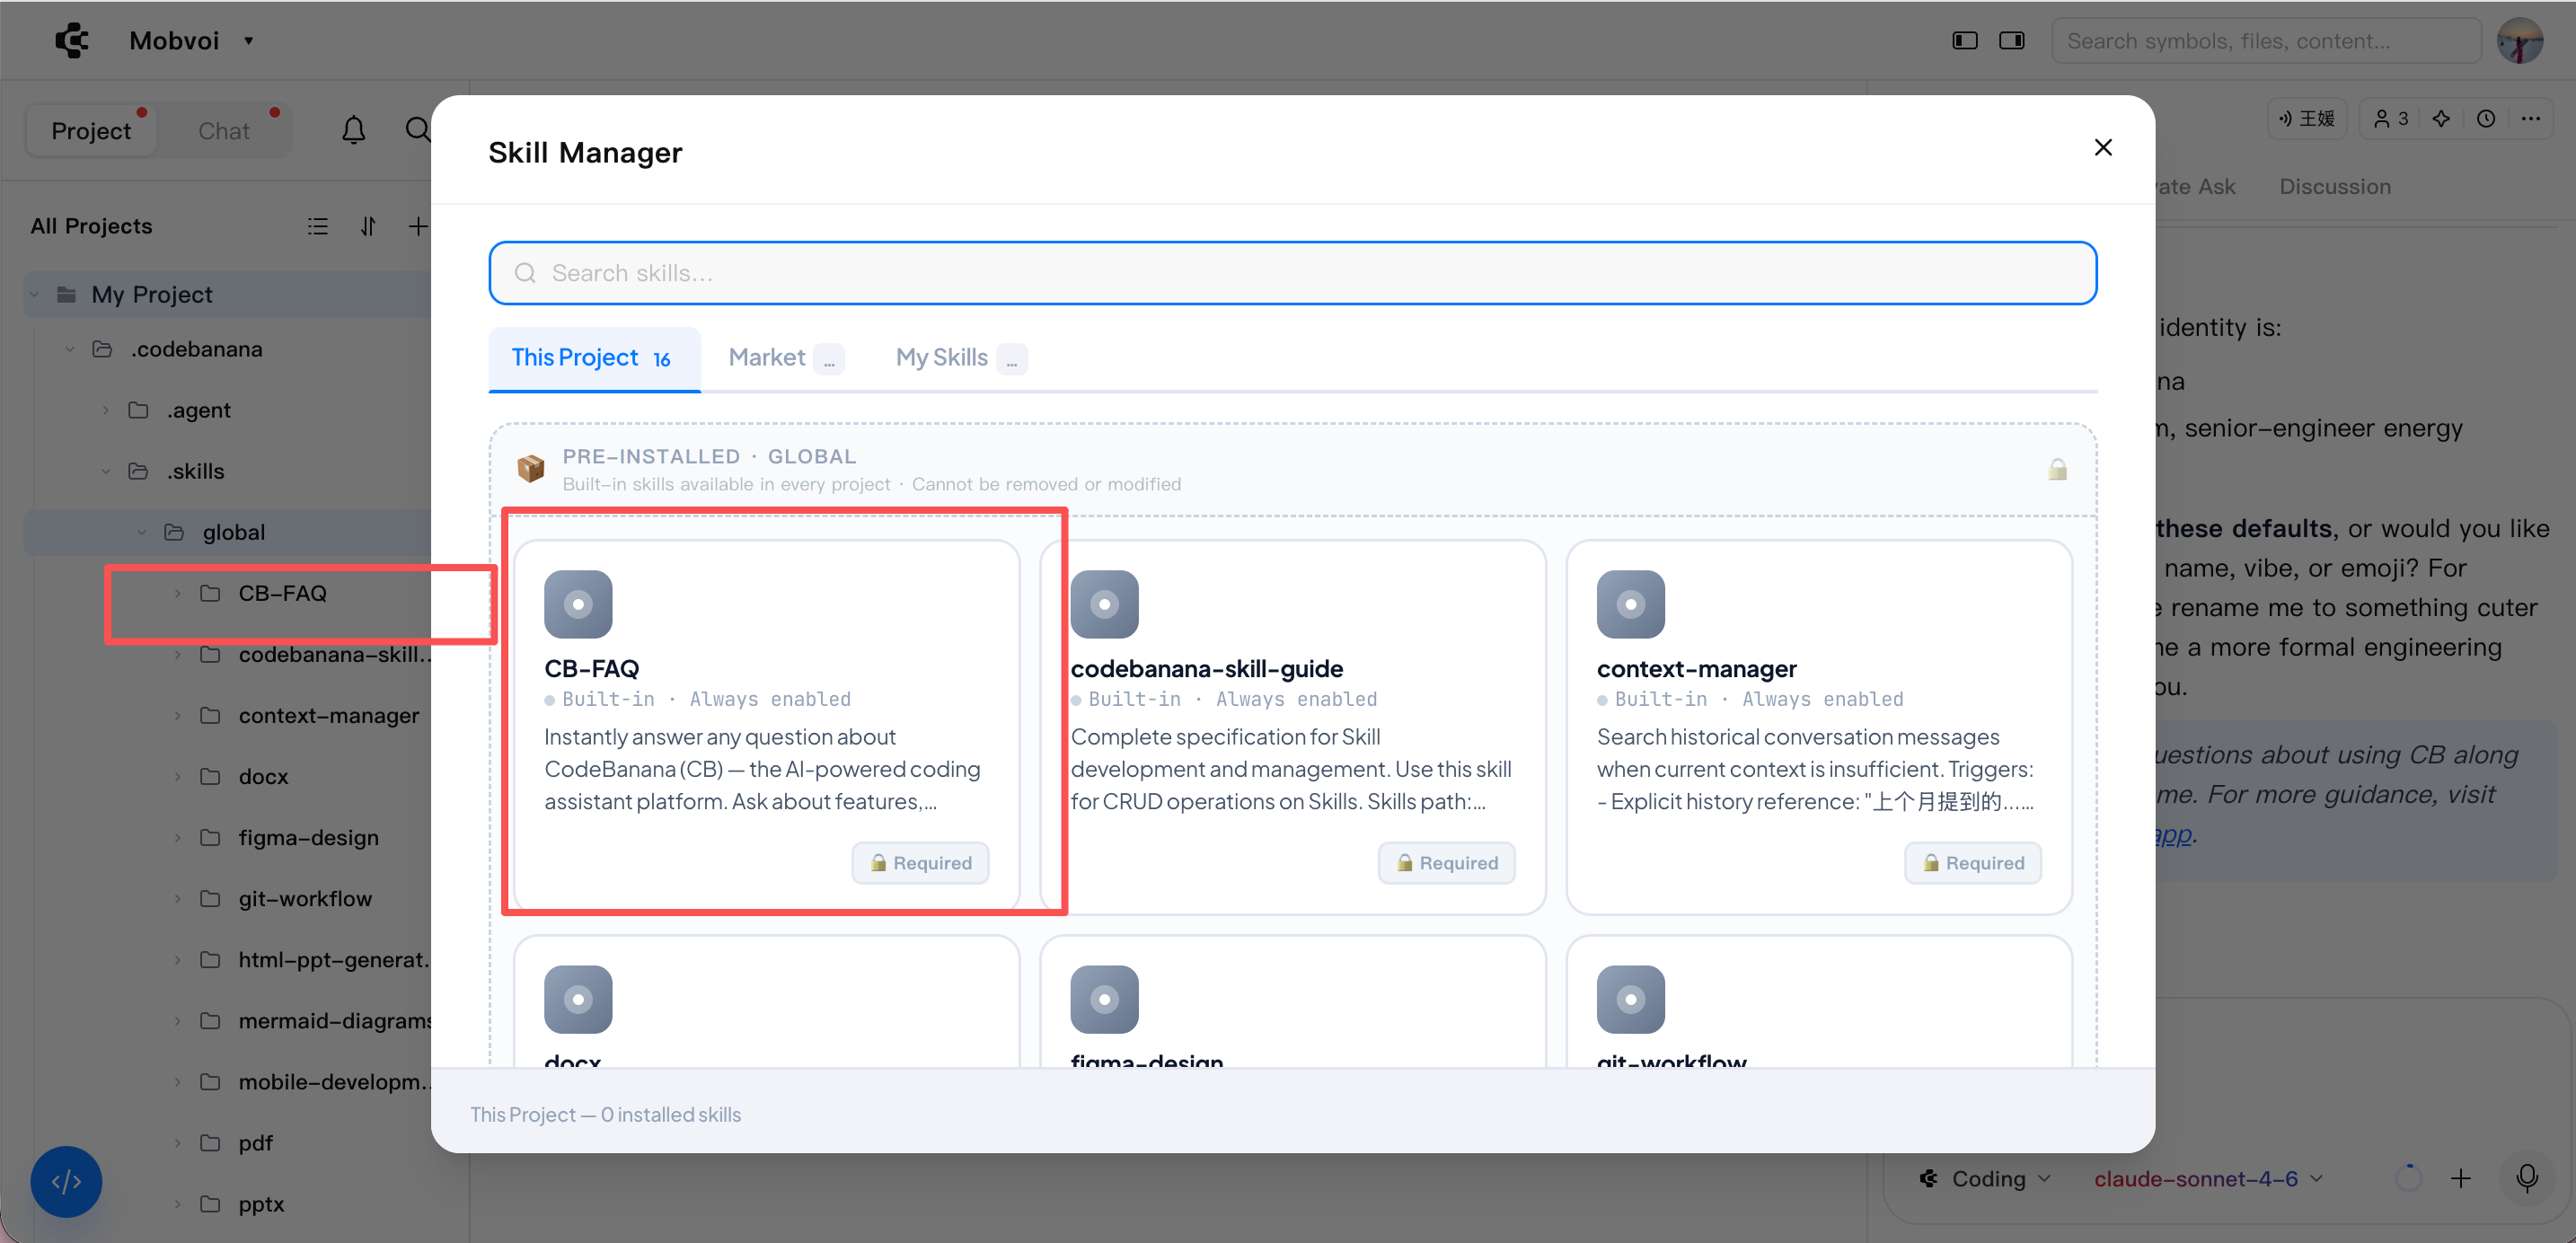Click the codebanana-skill-guide skill icon
2576x1243 pixels.
tap(1104, 604)
